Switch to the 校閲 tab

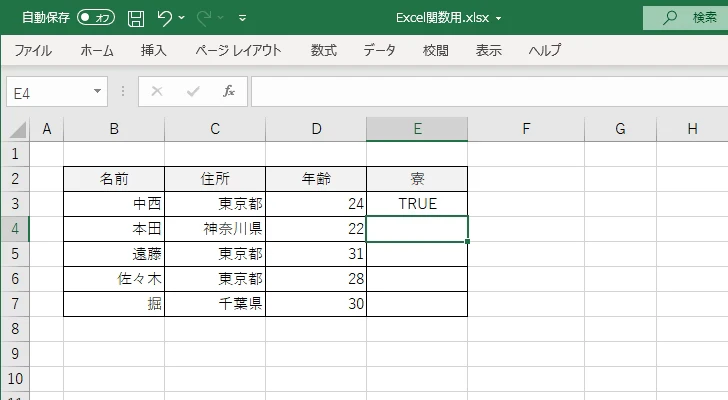(x=436, y=50)
